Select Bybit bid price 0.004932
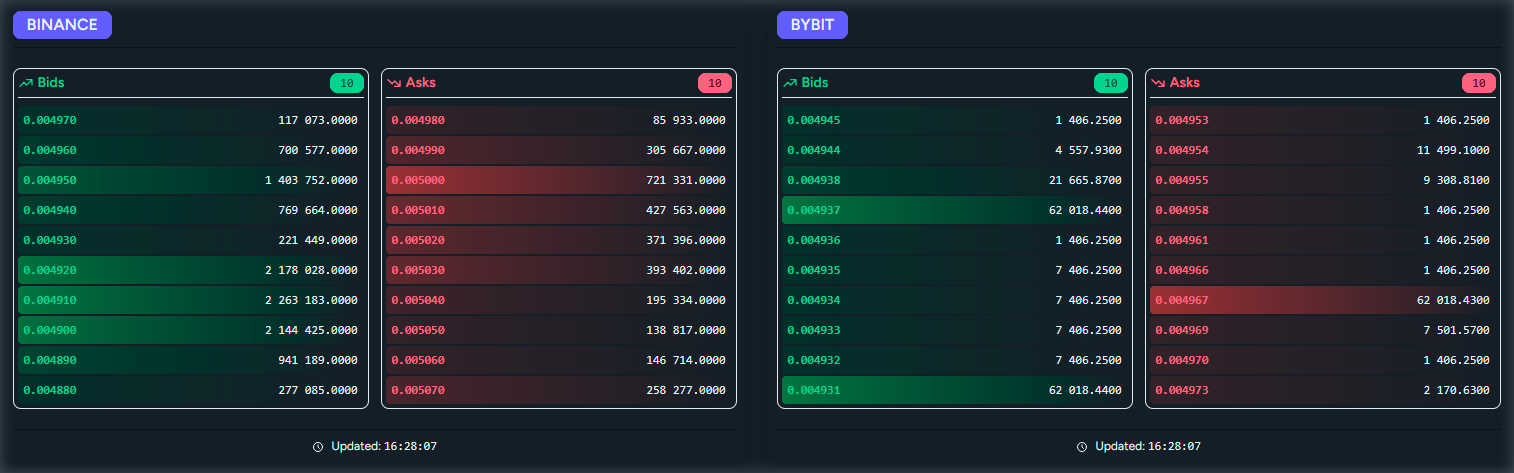 (814, 360)
